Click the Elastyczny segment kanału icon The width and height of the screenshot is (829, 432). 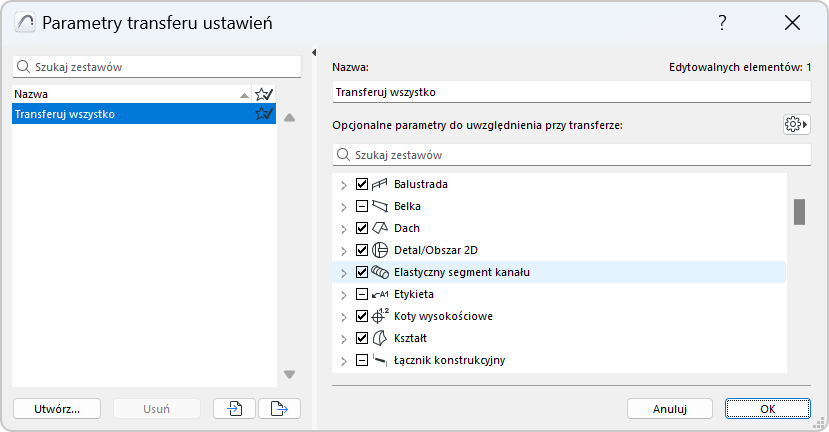380,272
